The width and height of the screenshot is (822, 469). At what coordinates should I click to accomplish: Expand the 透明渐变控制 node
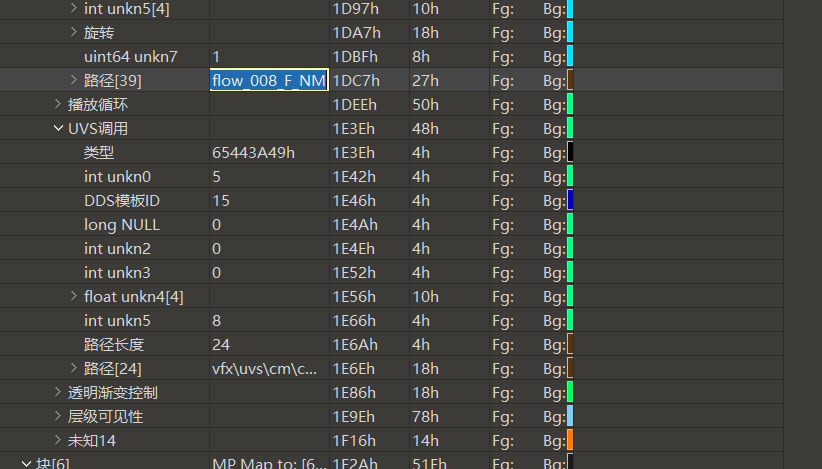(x=58, y=392)
